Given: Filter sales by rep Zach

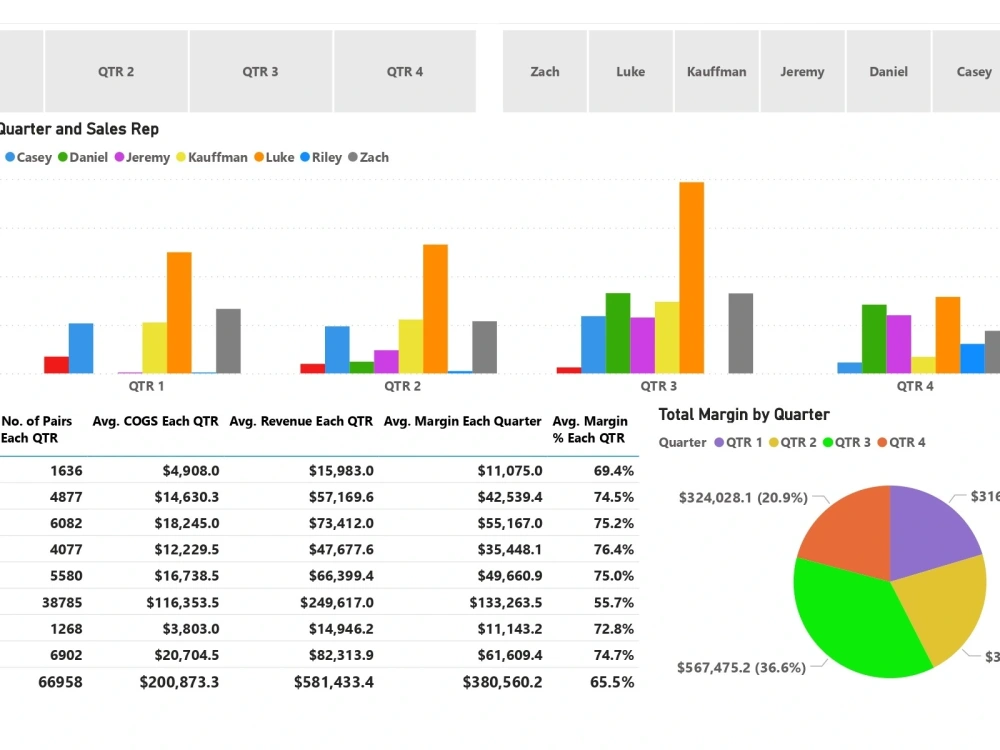Looking at the screenshot, I should click(544, 71).
